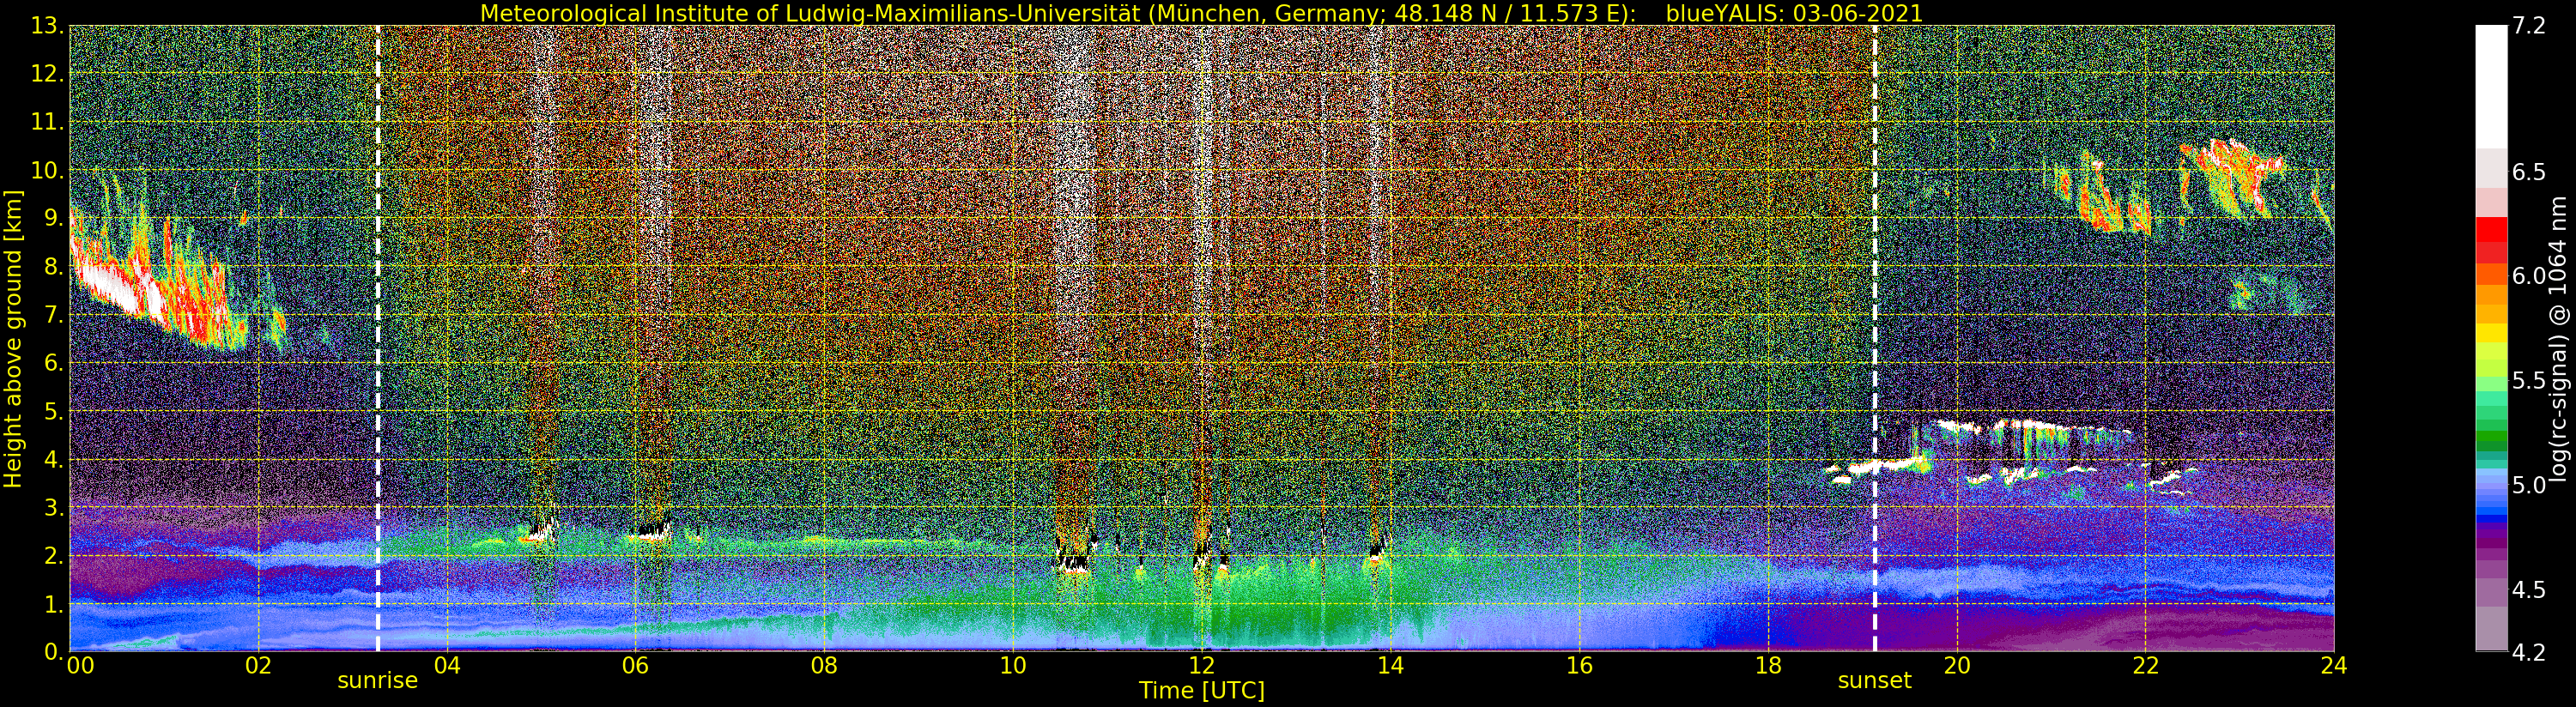This screenshot has width=2576, height=707.
Task: Click the time axis tick label 10
Action: (x=1013, y=666)
